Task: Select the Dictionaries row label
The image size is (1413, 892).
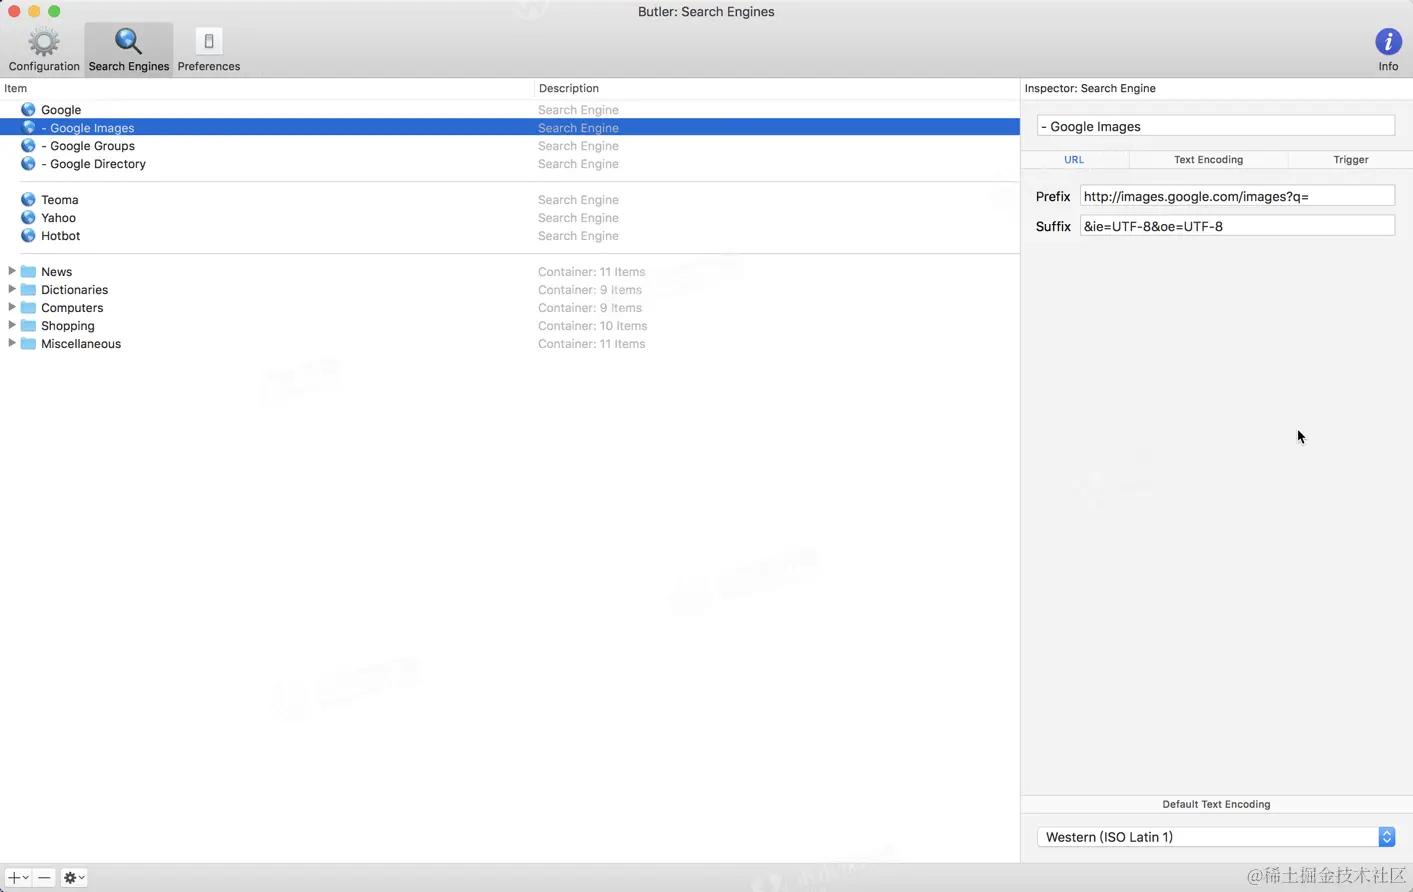Action: (74, 290)
